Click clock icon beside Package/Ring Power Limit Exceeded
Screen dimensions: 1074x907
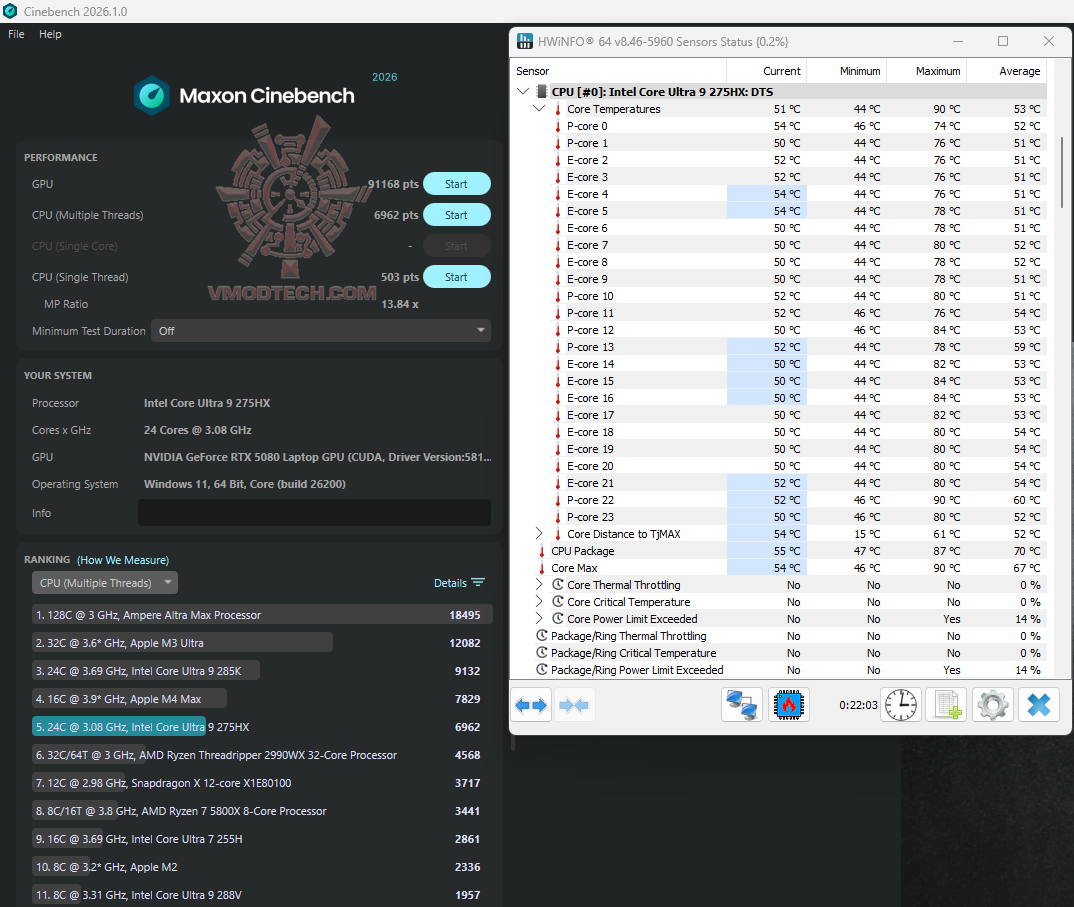pos(542,669)
